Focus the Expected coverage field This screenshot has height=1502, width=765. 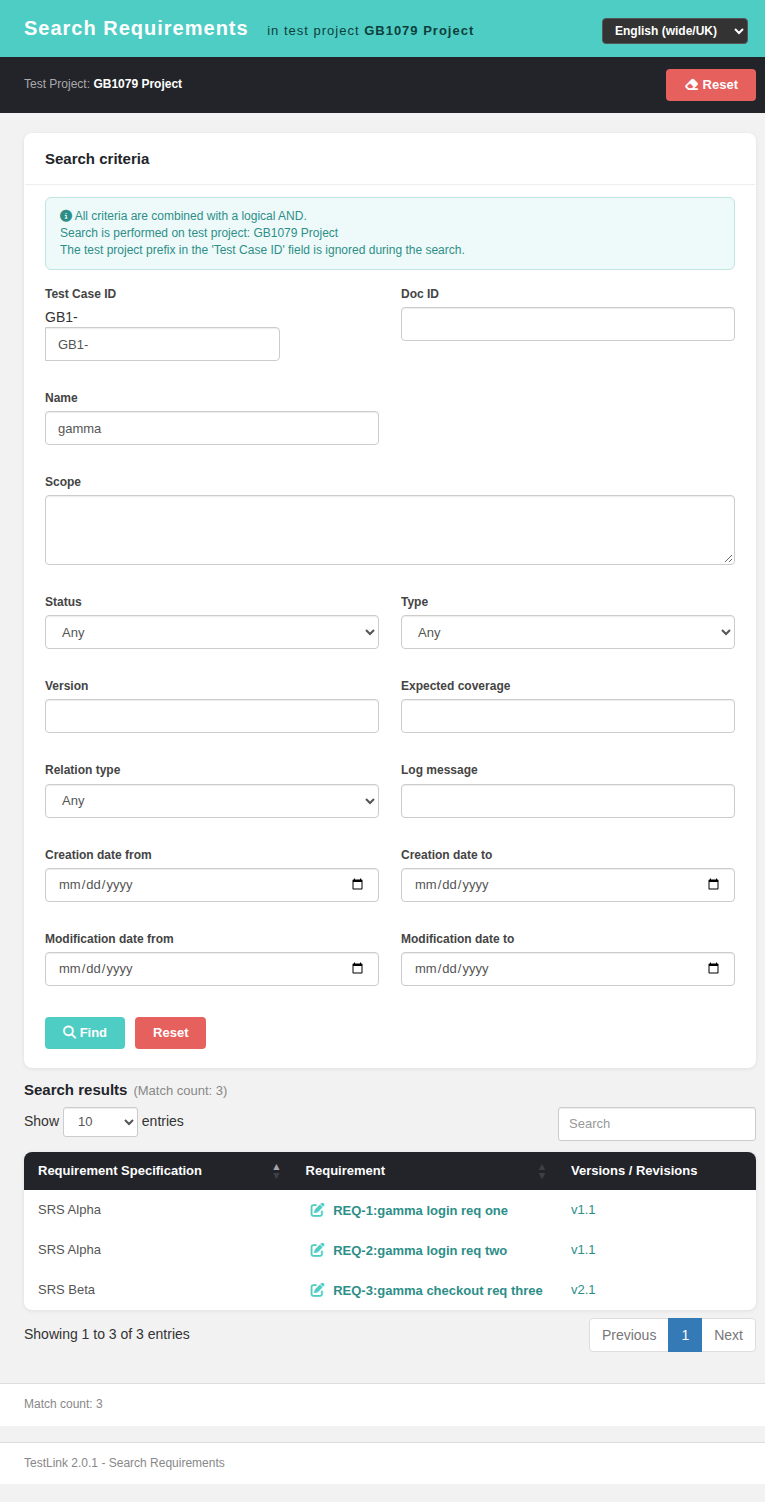pos(568,716)
